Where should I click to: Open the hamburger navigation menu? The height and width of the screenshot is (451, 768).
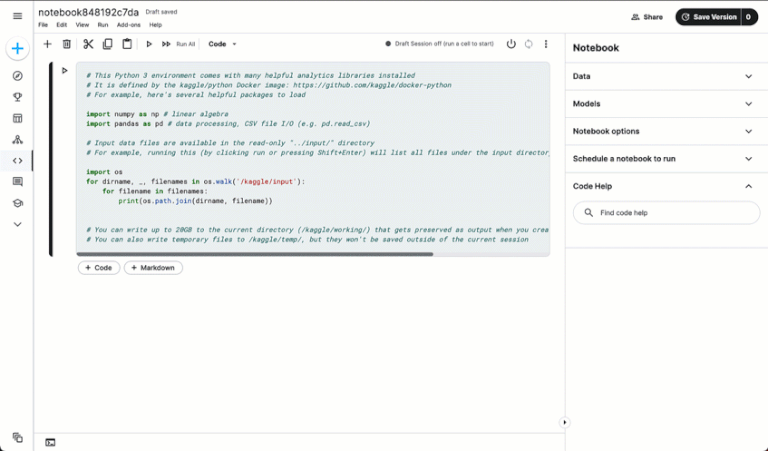(17, 16)
